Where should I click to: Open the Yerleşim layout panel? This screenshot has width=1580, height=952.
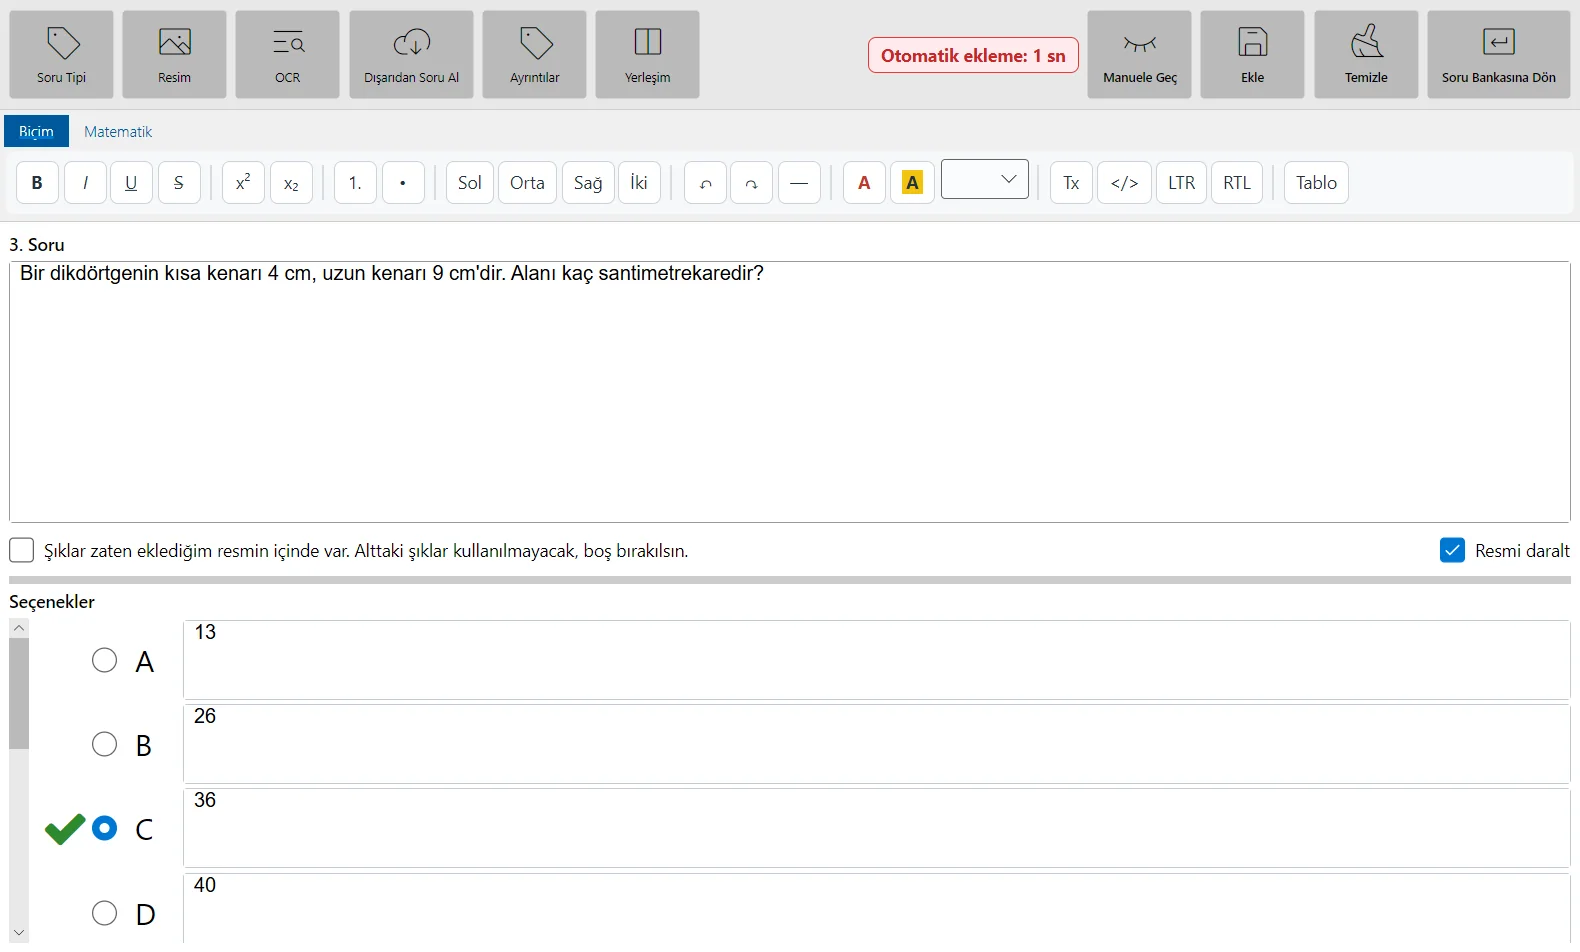[647, 54]
